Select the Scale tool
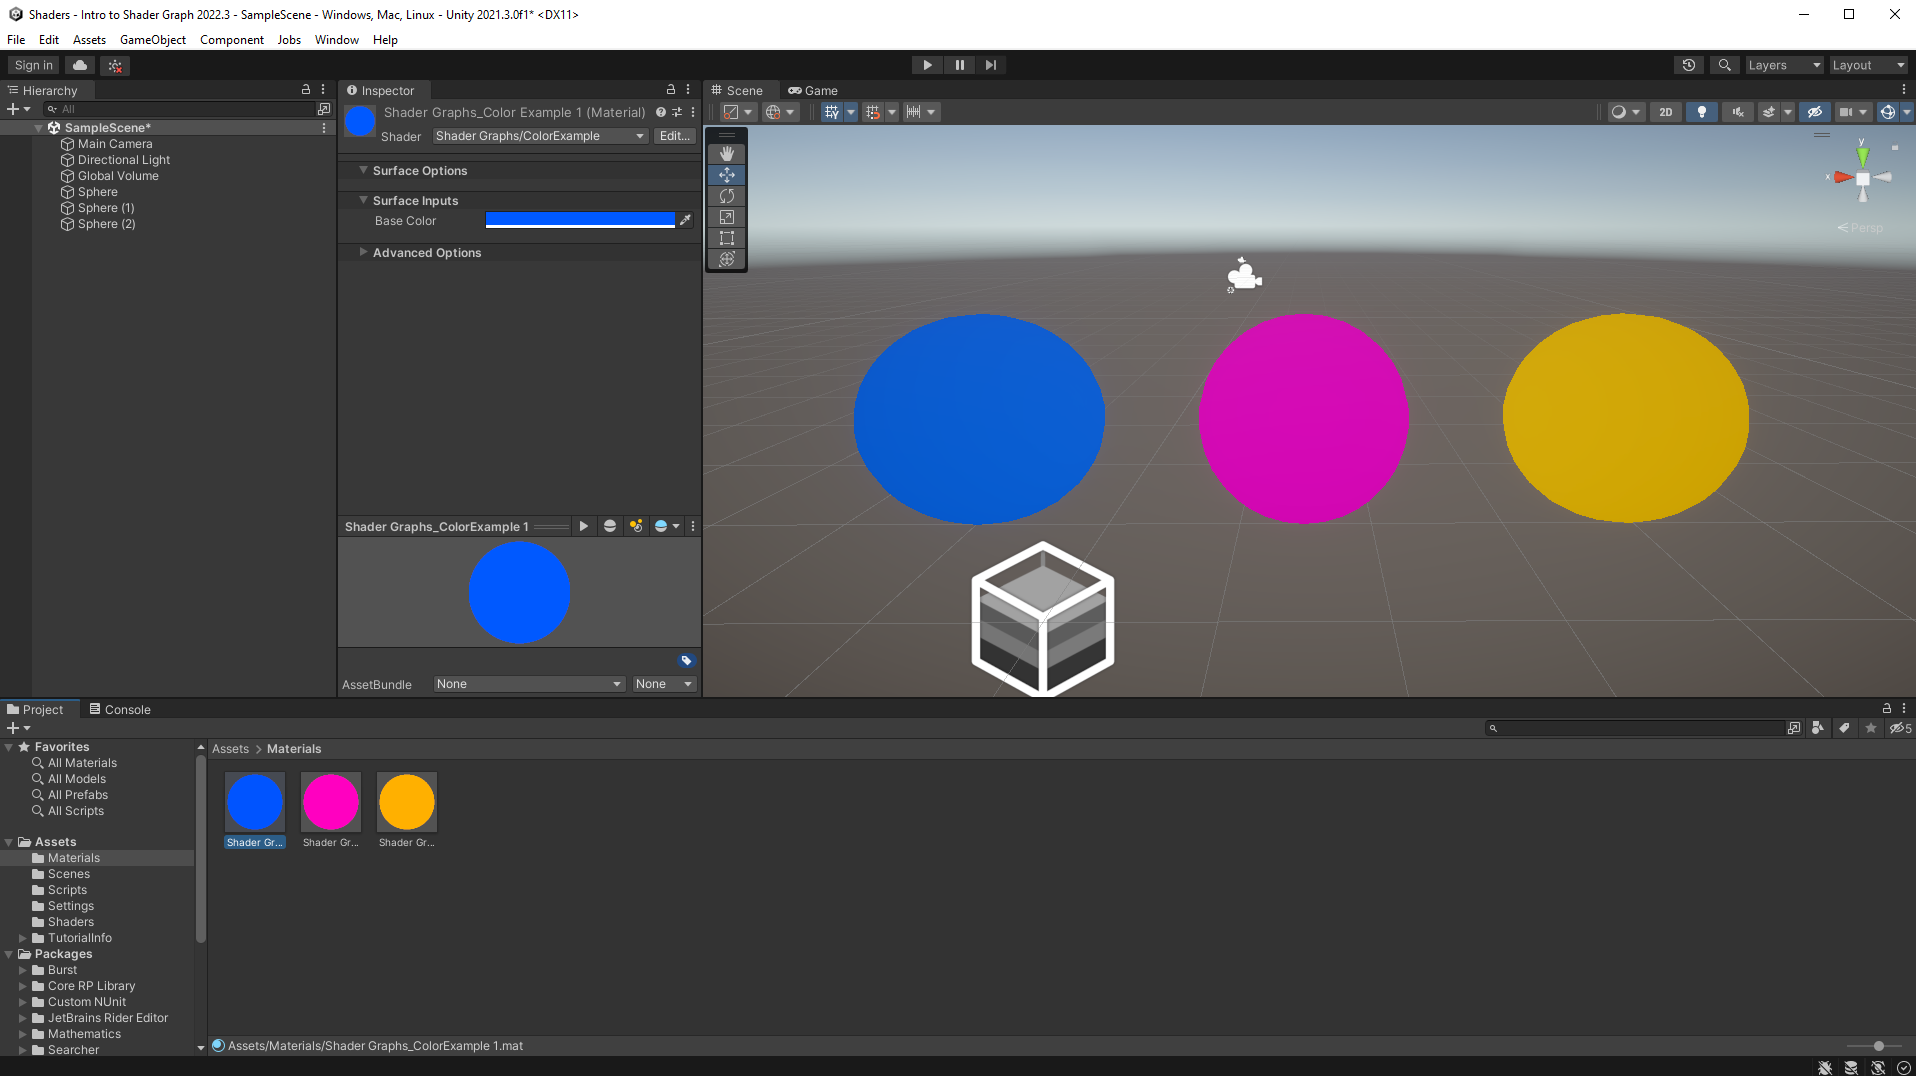Image resolution: width=1916 pixels, height=1076 pixels. (x=727, y=217)
